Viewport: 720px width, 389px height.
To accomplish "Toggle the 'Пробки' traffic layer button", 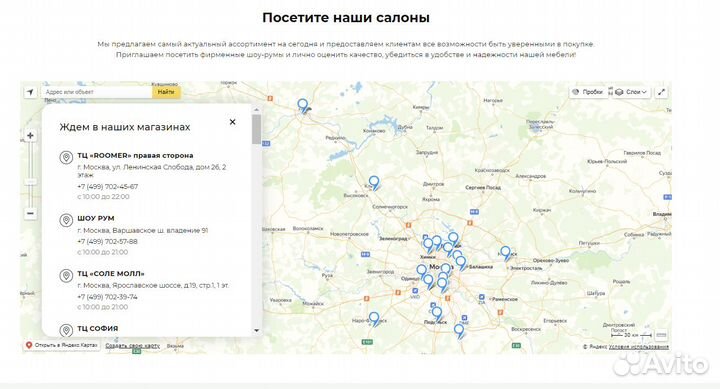I will 588,92.
